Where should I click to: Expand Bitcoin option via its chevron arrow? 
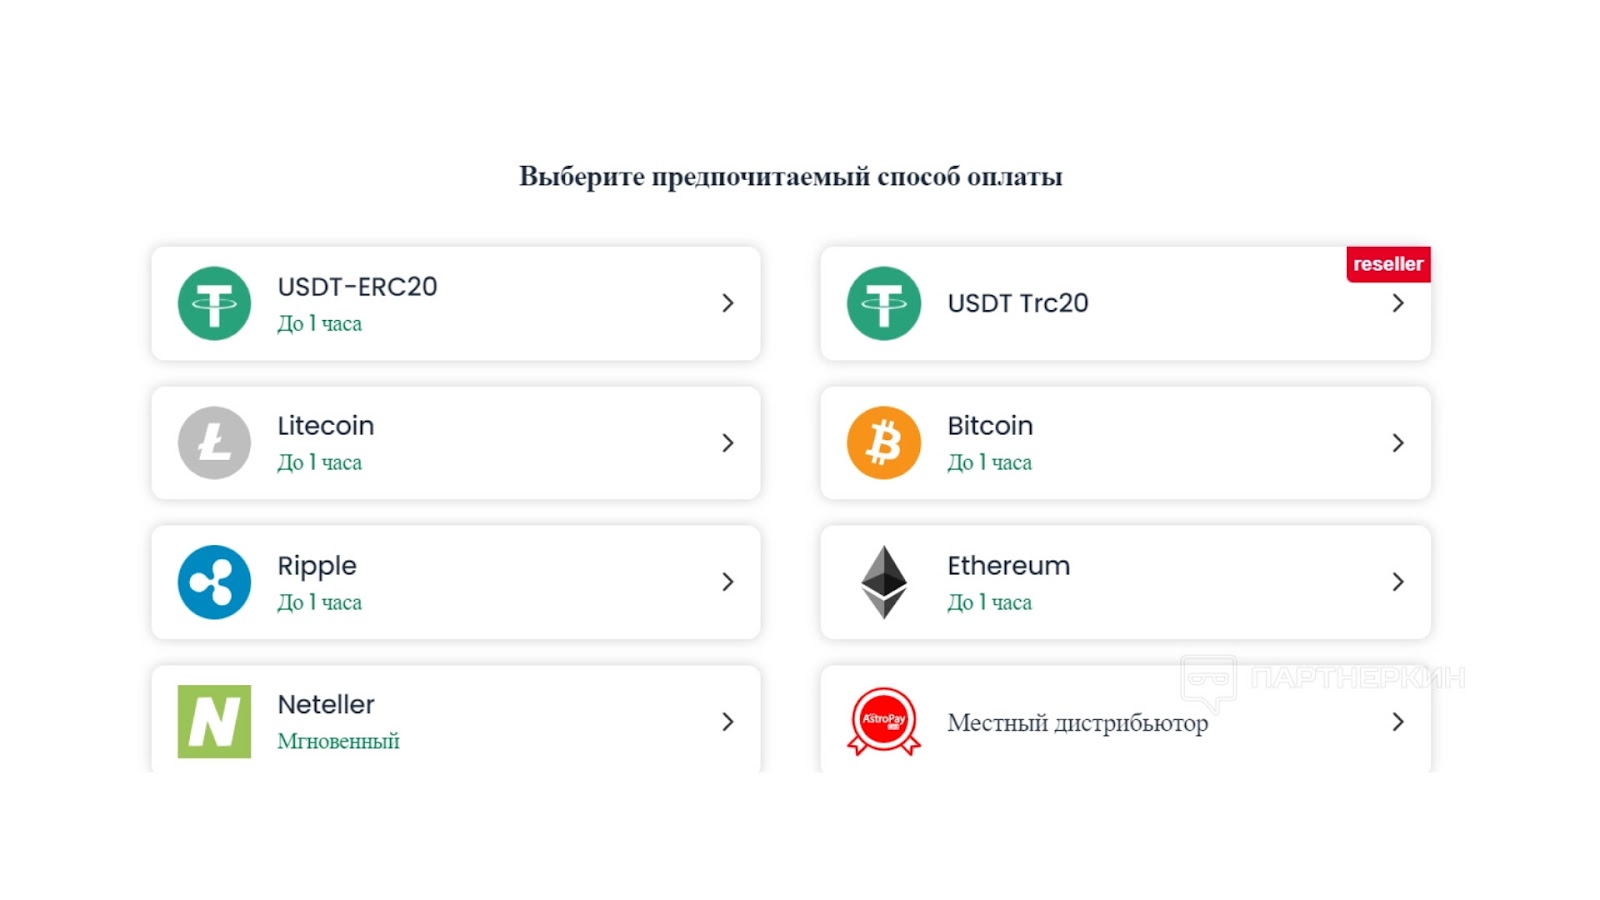(x=1398, y=443)
